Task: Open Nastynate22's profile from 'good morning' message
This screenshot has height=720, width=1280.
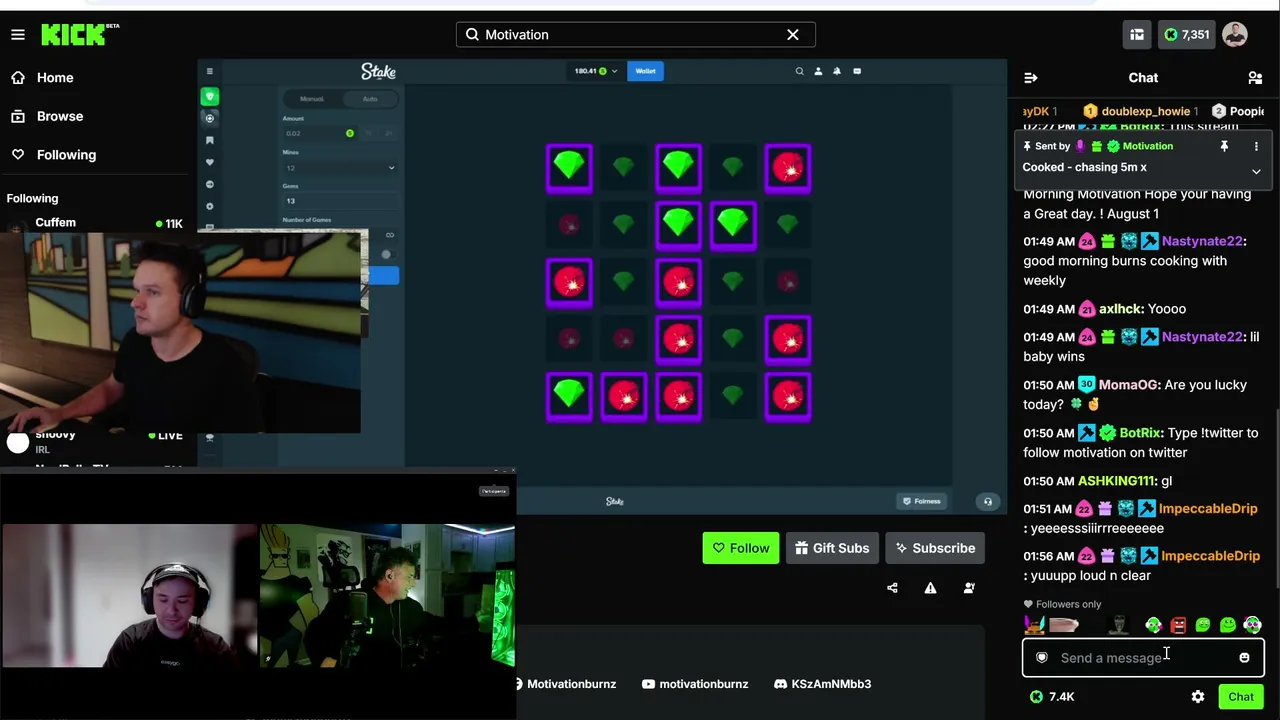Action: (1201, 241)
